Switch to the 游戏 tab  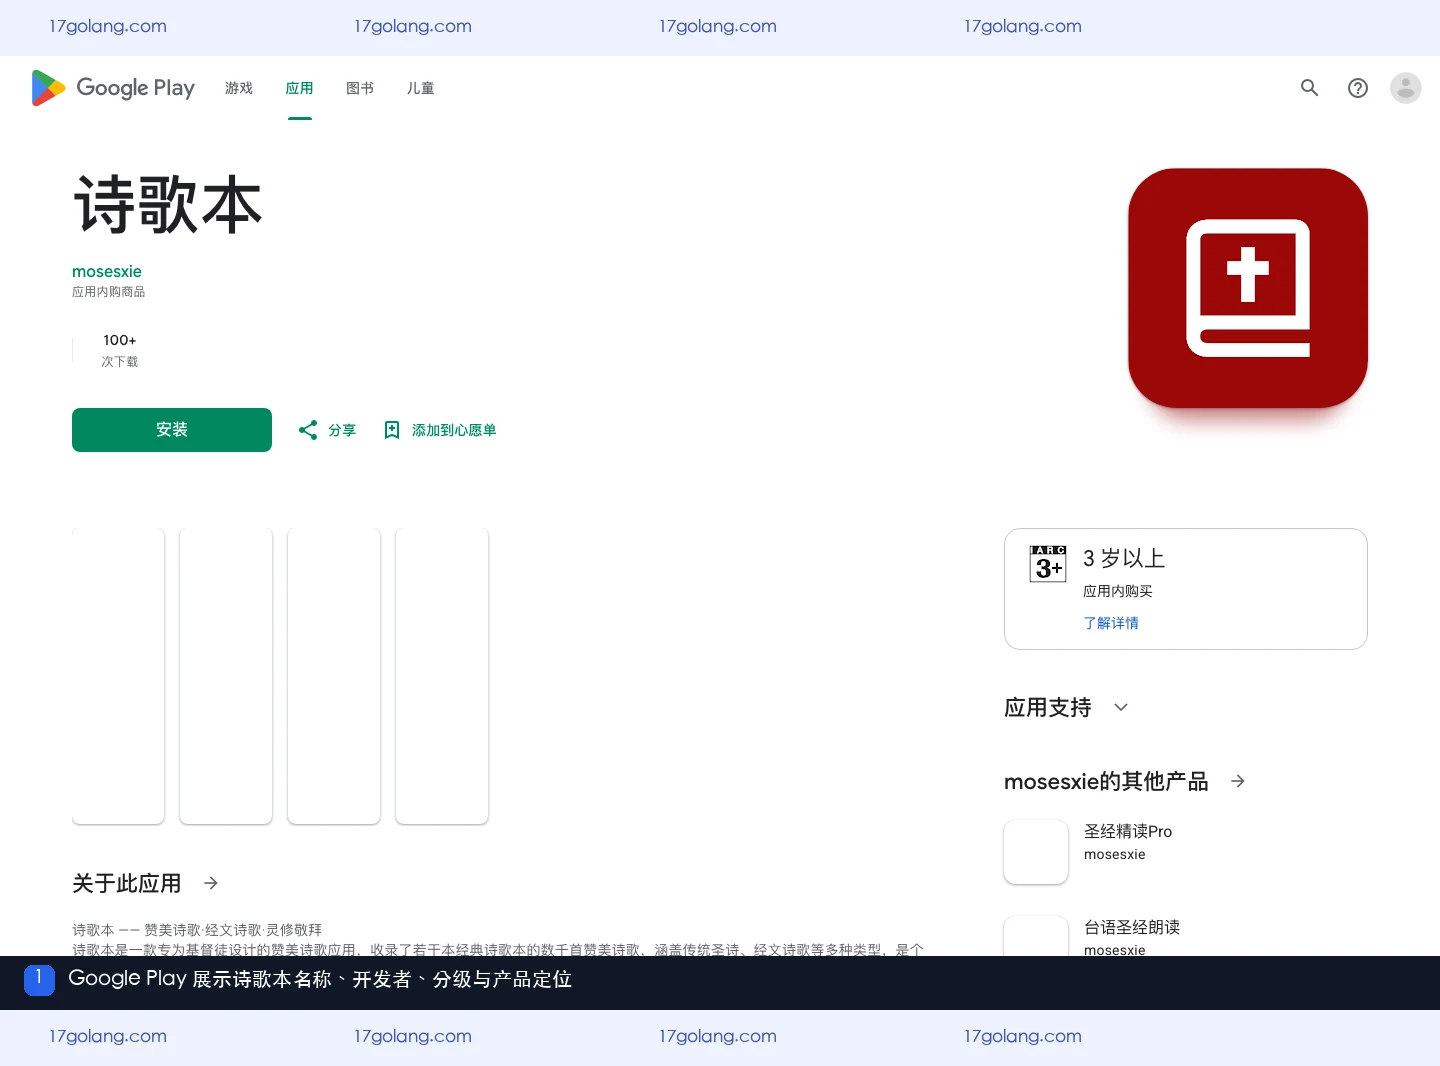(x=239, y=88)
